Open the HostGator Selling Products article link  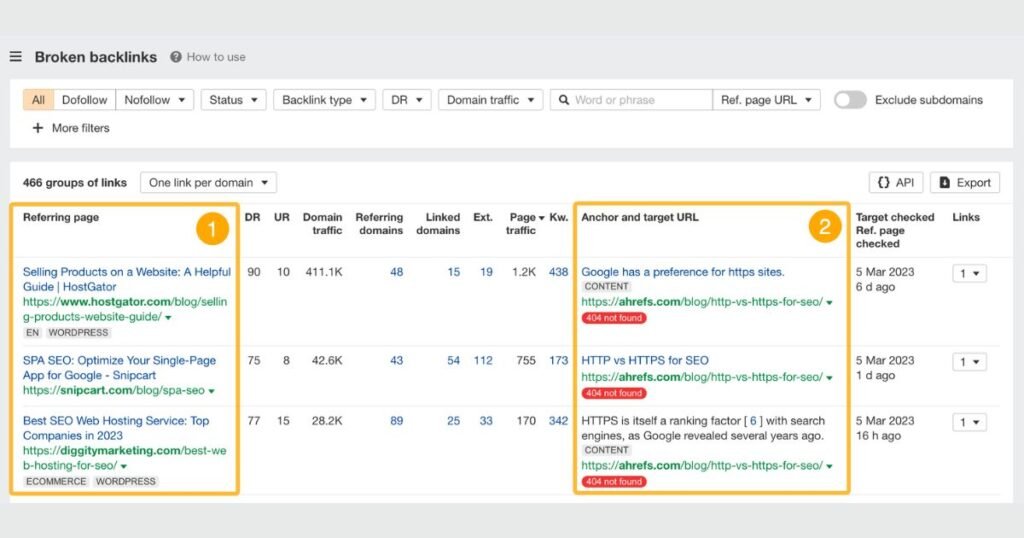coord(126,279)
